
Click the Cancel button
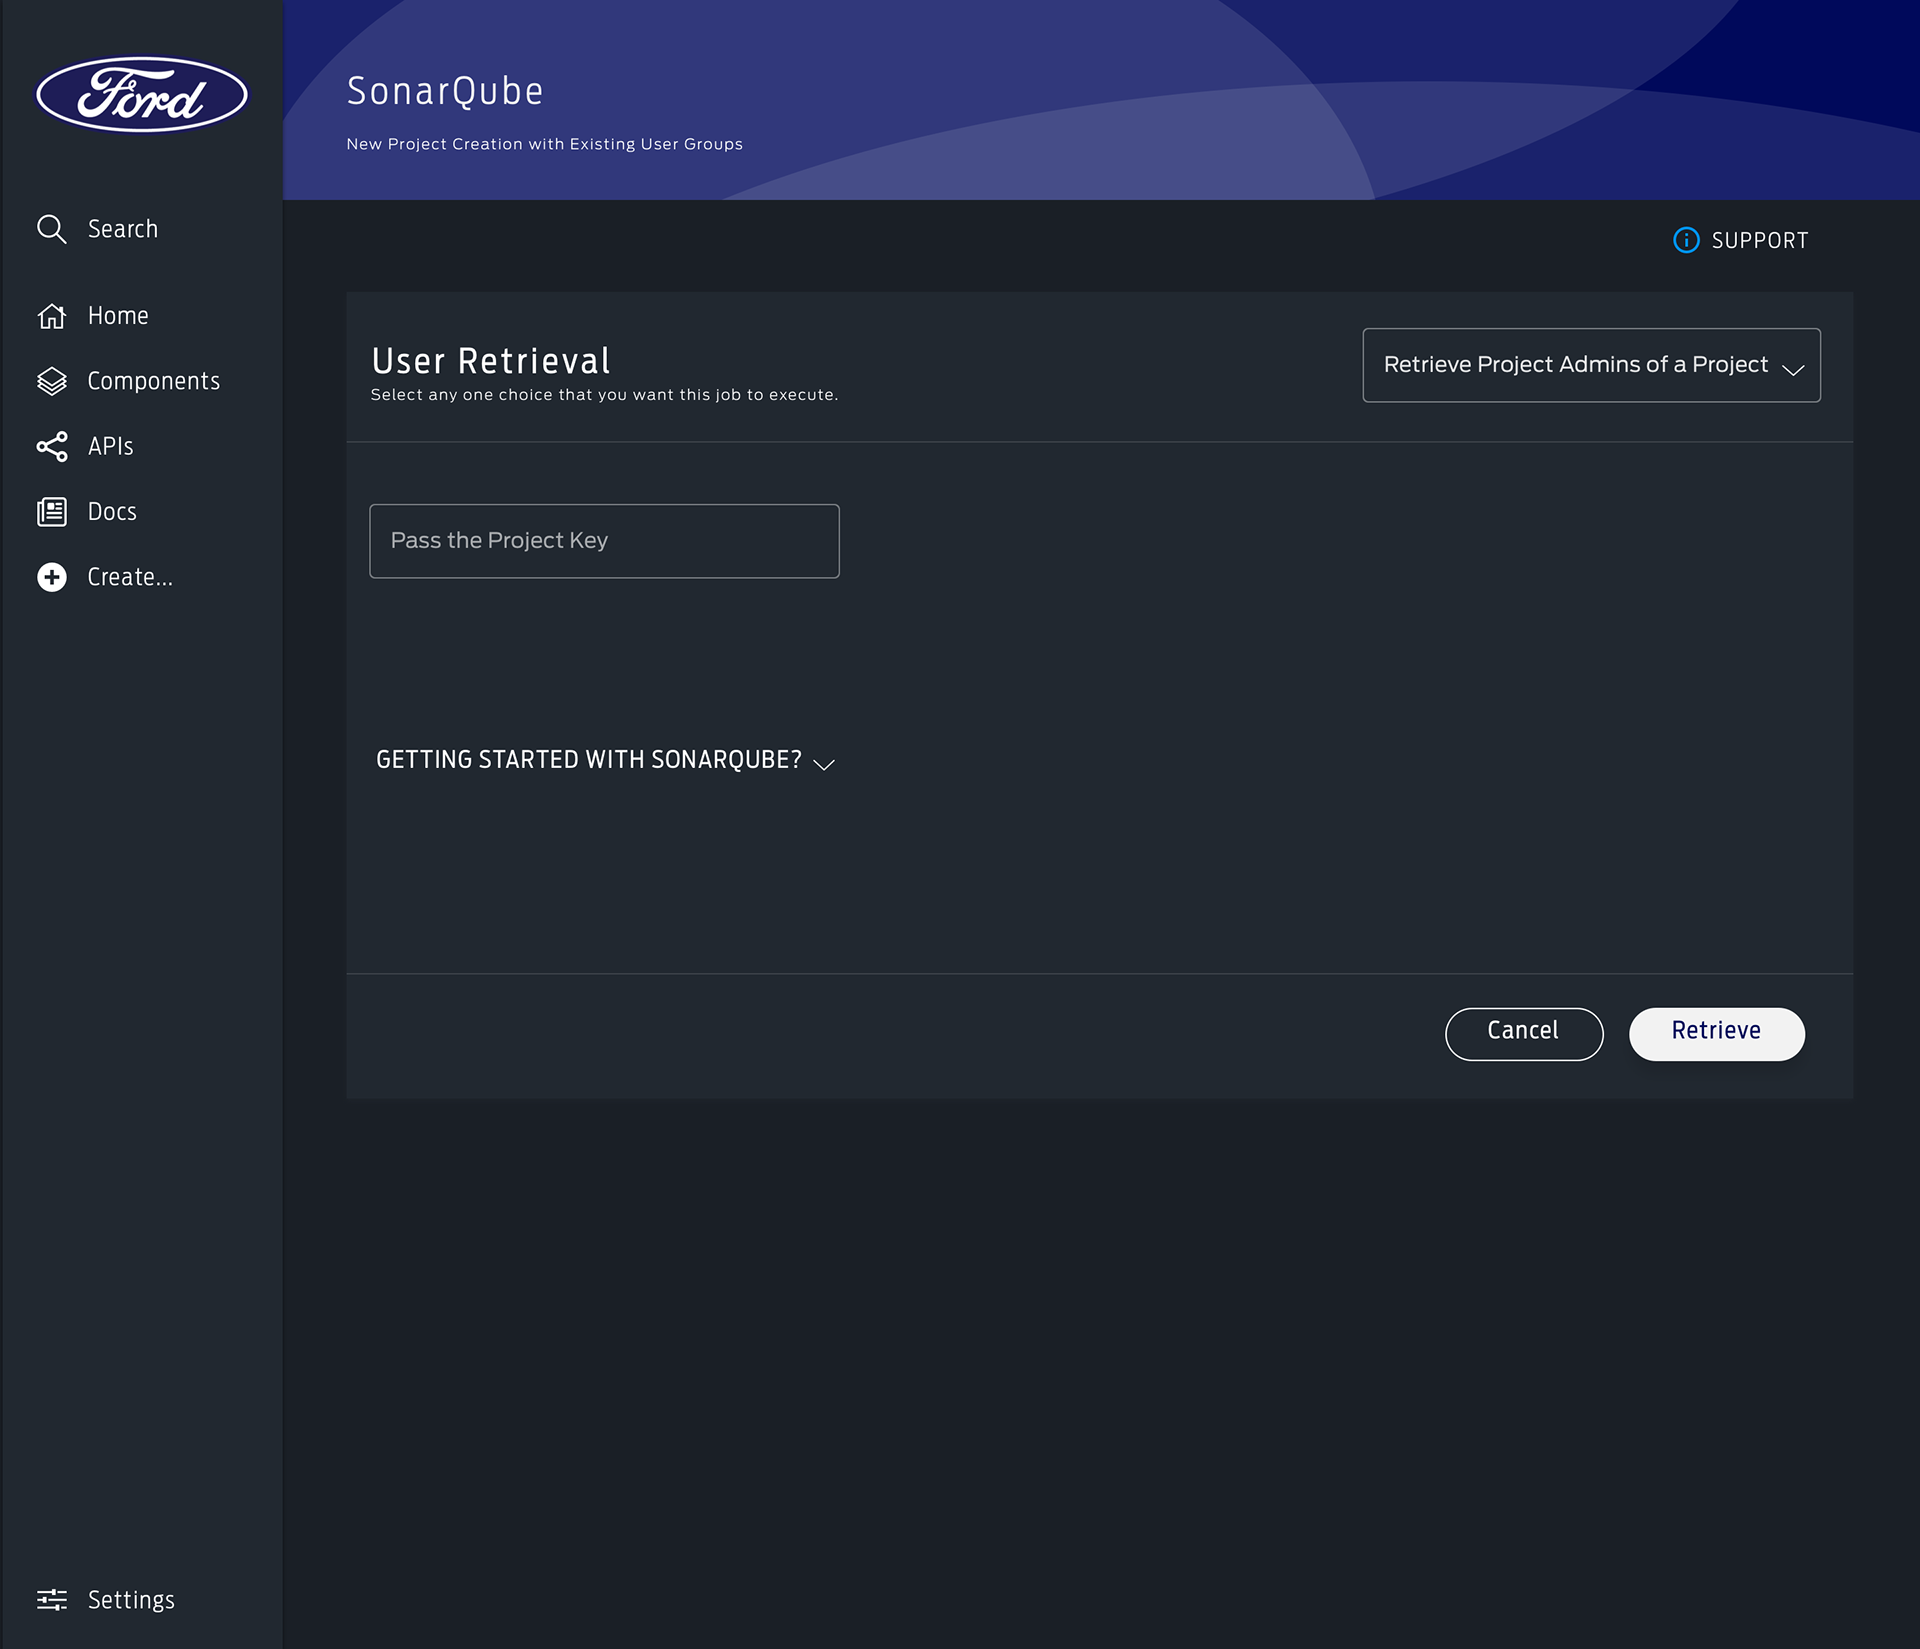[1524, 1033]
